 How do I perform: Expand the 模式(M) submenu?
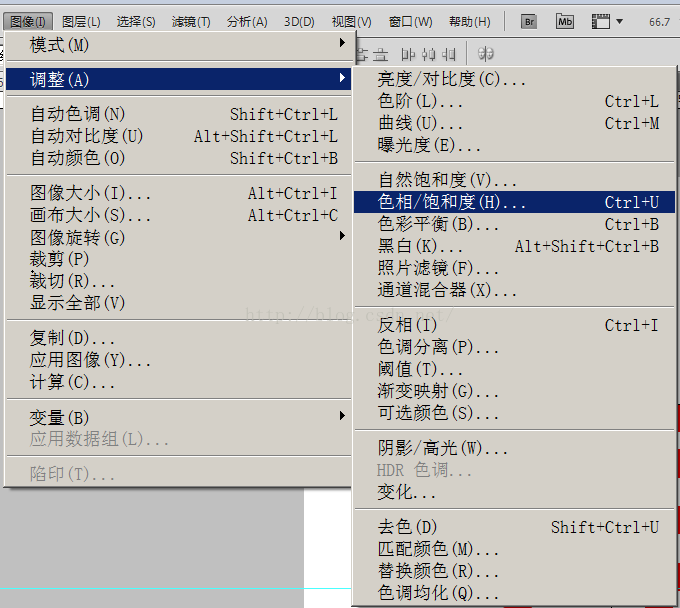(x=179, y=45)
